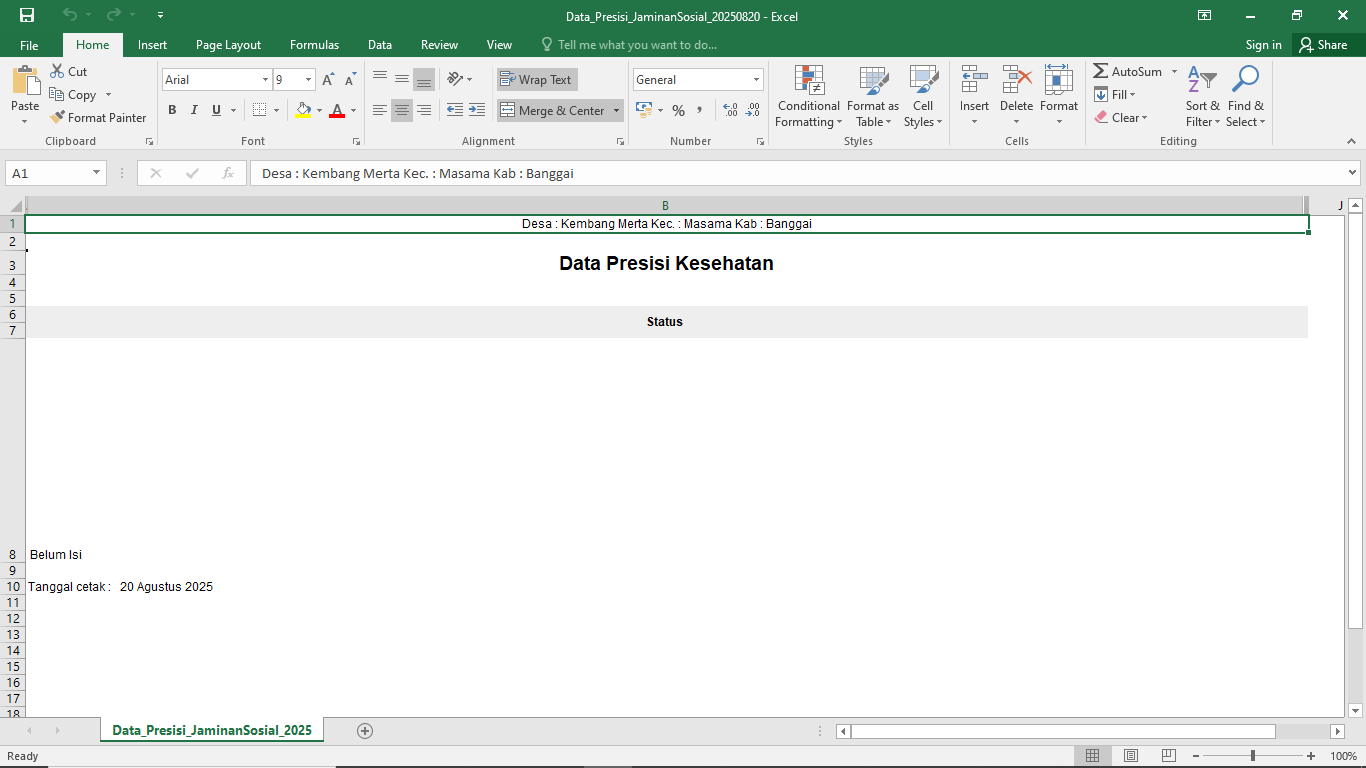Add a new sheet with plus icon

tap(365, 731)
